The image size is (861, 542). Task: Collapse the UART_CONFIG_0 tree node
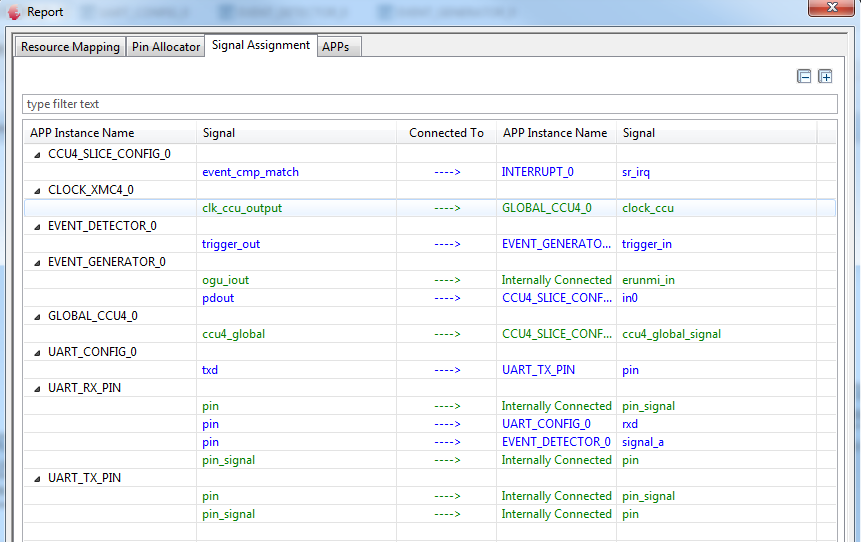click(37, 353)
